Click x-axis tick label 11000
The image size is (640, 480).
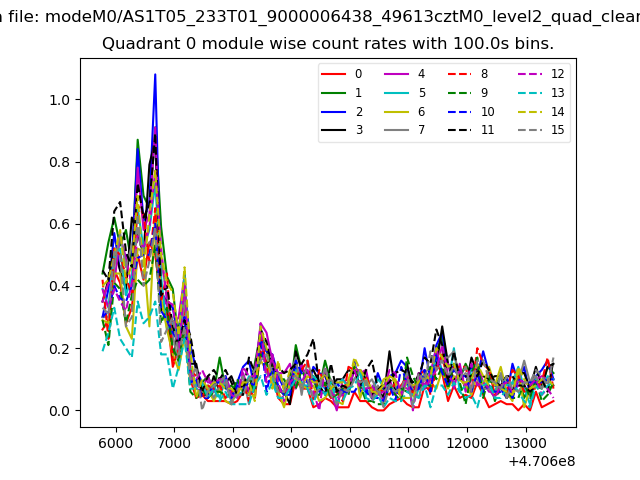click(x=408, y=443)
